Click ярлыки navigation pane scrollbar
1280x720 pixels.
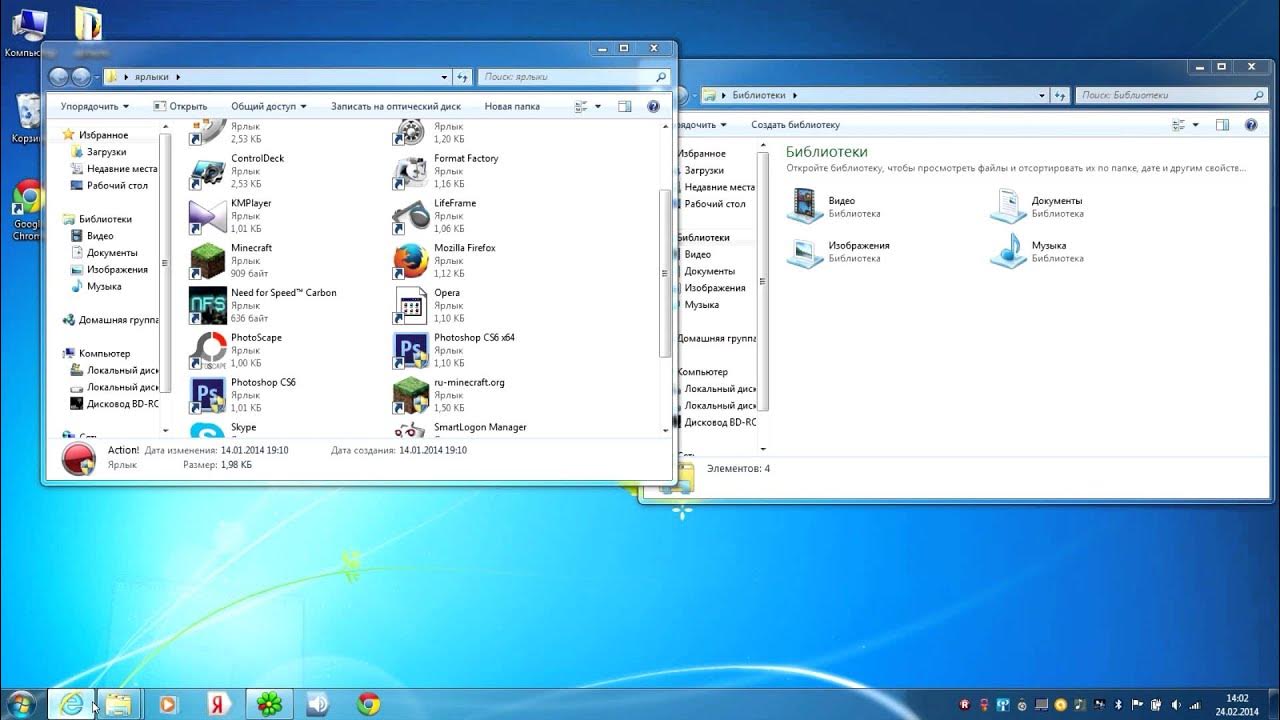pyautogui.click(x=165, y=263)
